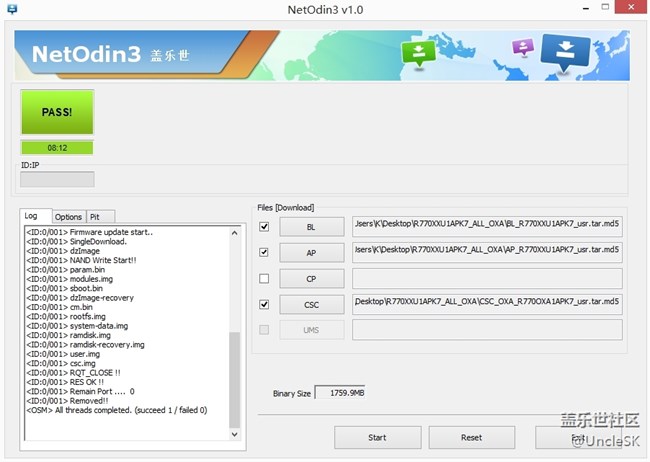Image resolution: width=650 pixels, height=462 pixels.
Task: Select the Log tab
Action: point(32,216)
